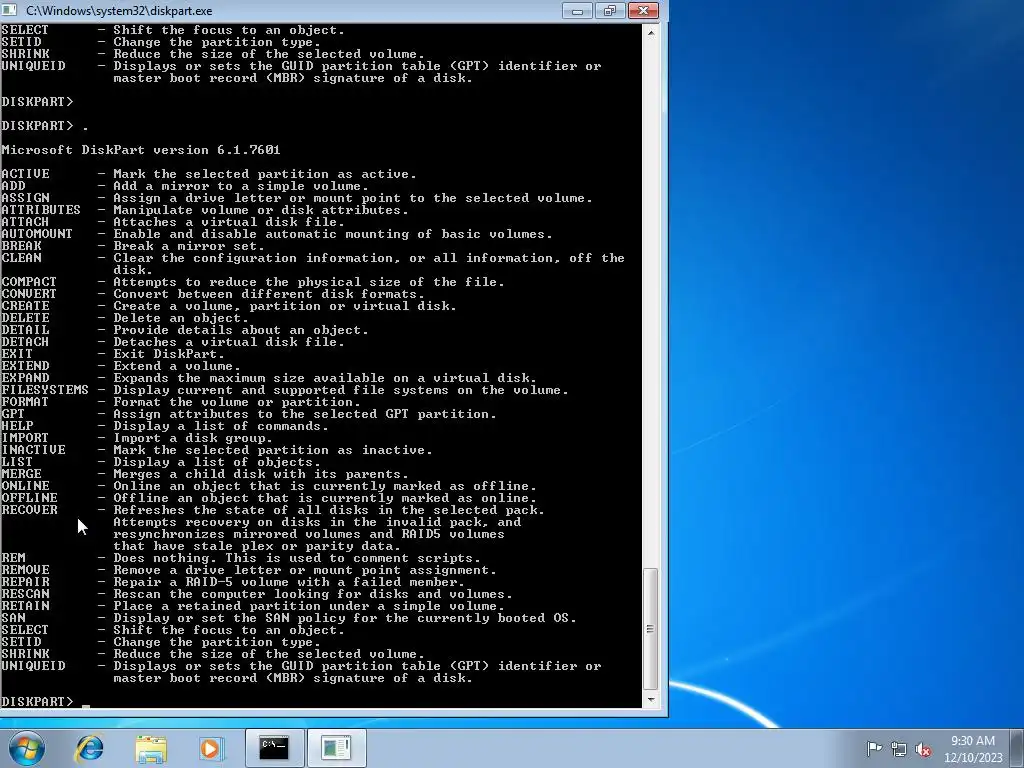Select the taskbar item right of the console
The width and height of the screenshot is (1024, 768).
point(336,748)
